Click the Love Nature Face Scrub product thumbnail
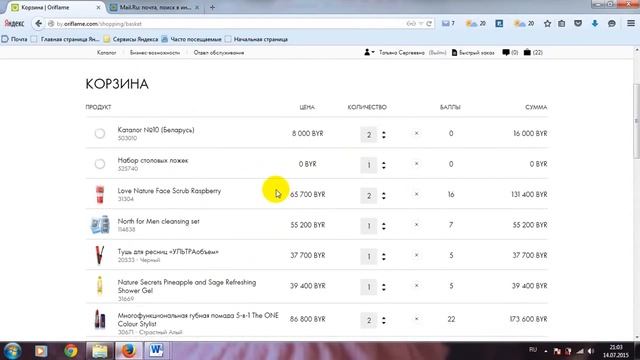The width and height of the screenshot is (640, 360). (100, 194)
